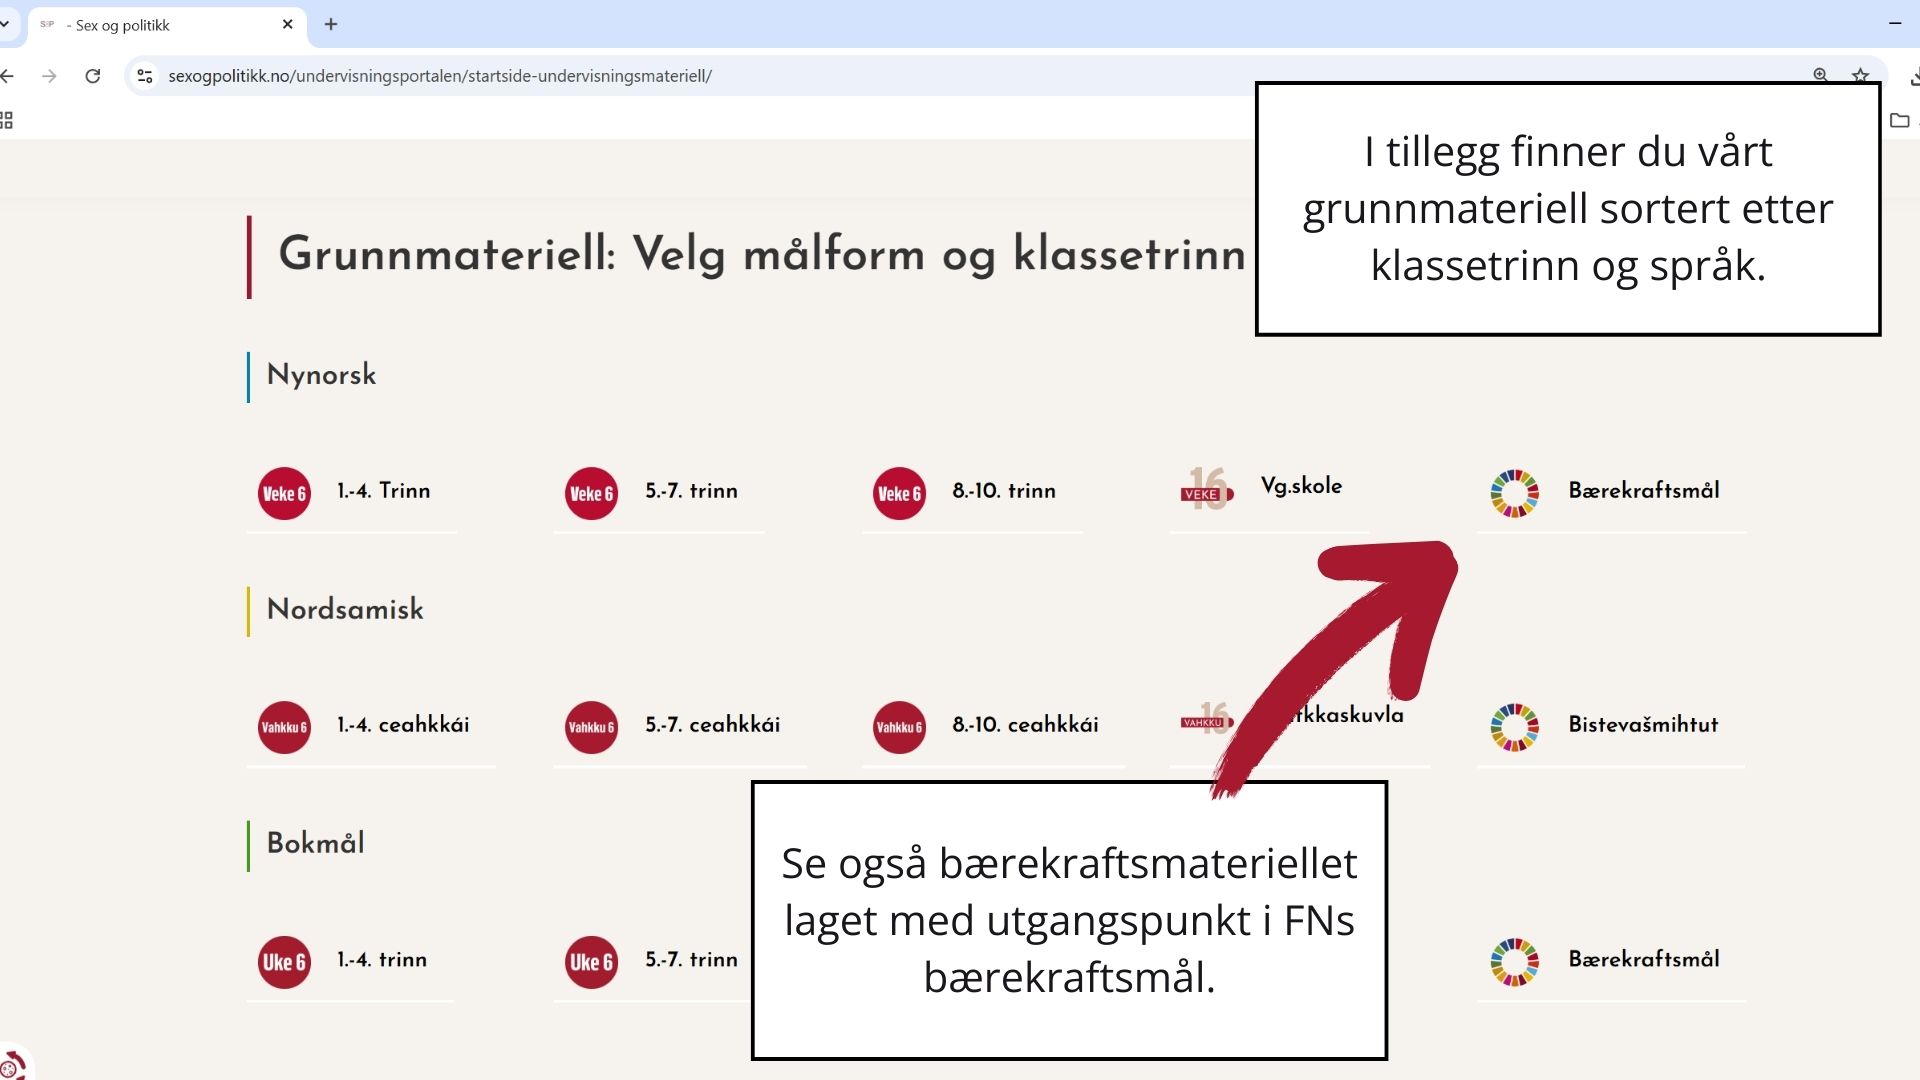The image size is (1920, 1080).
Task: Open the Nynorsk 8.-10. trinn link
Action: pyautogui.click(x=1004, y=490)
